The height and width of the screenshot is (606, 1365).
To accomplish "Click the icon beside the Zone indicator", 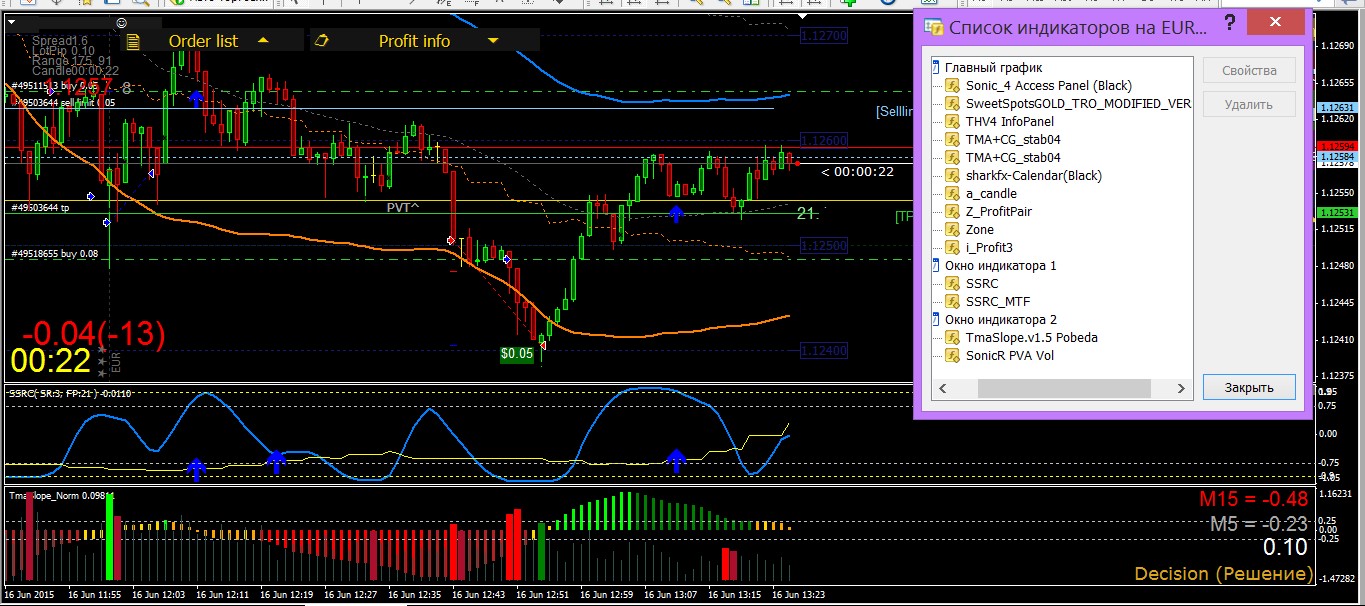I will coord(953,230).
